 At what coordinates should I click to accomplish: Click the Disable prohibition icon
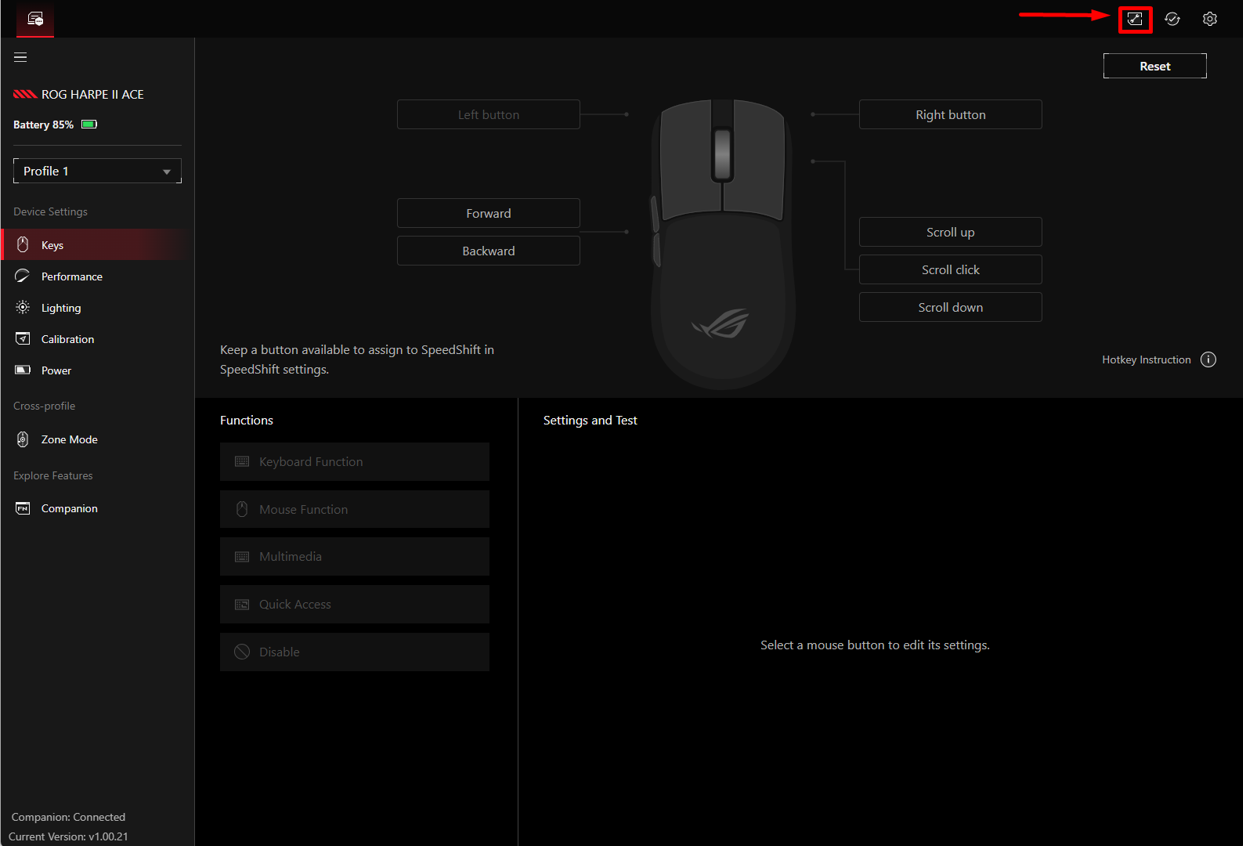(242, 652)
